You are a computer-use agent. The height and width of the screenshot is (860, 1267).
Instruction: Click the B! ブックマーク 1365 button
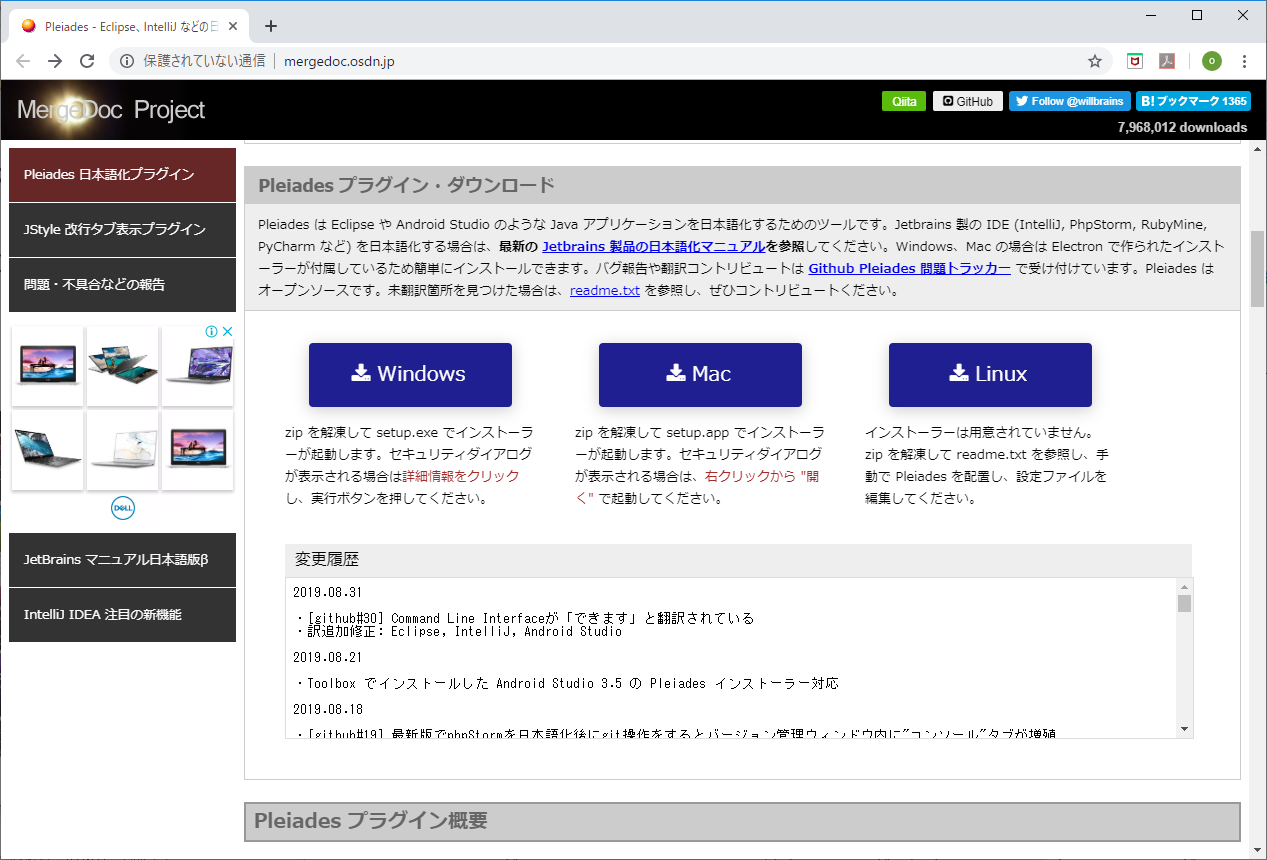[1193, 101]
